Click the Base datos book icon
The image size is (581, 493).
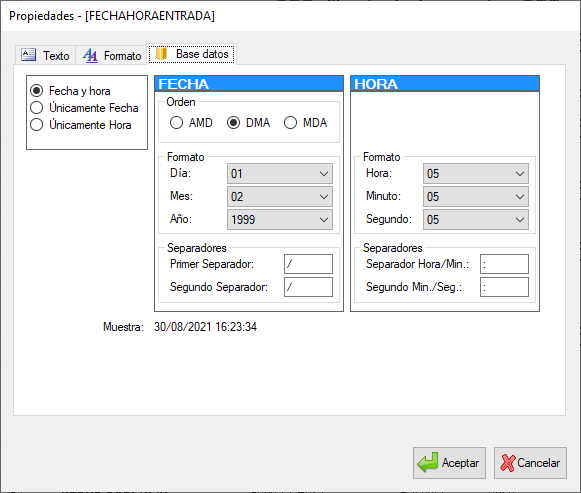pos(161,53)
